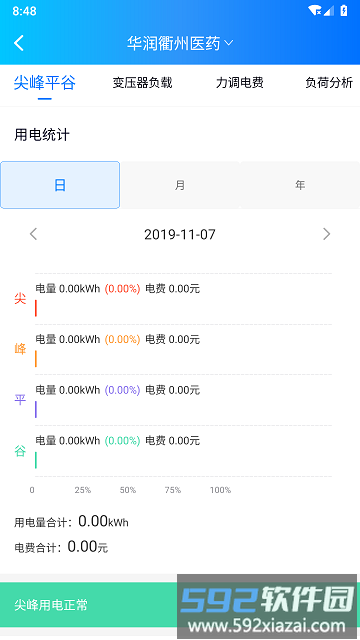Click the 75% axis label
This screenshot has height=640, width=360.
[x=173, y=490]
